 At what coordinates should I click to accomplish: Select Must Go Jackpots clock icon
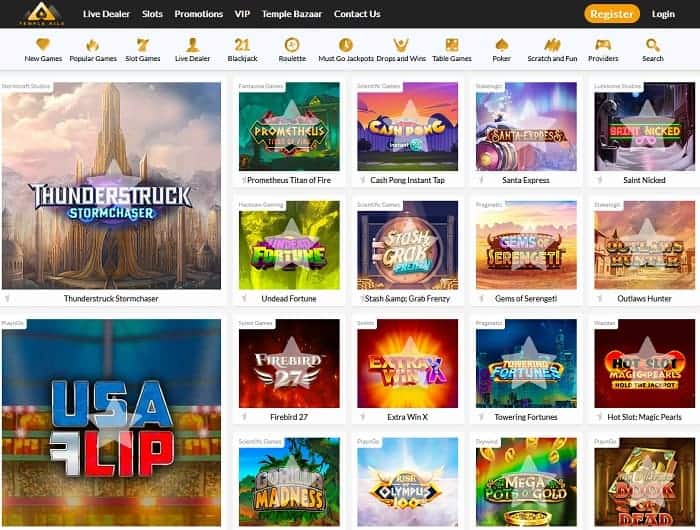(346, 45)
